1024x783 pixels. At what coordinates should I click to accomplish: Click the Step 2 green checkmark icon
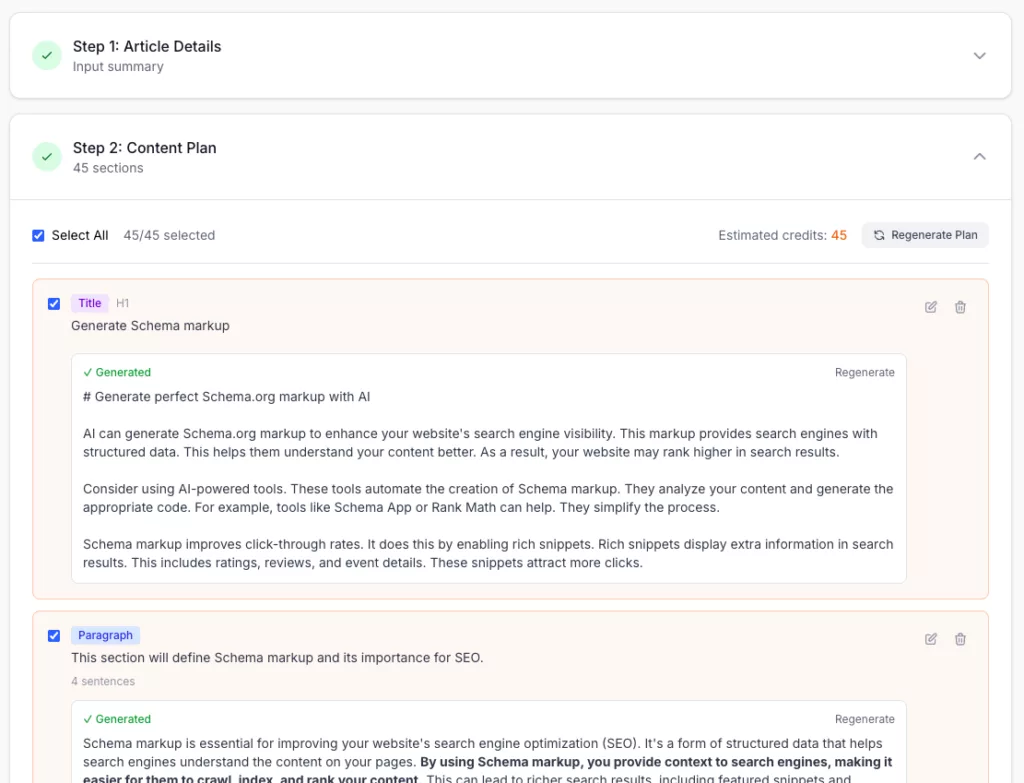tap(47, 157)
